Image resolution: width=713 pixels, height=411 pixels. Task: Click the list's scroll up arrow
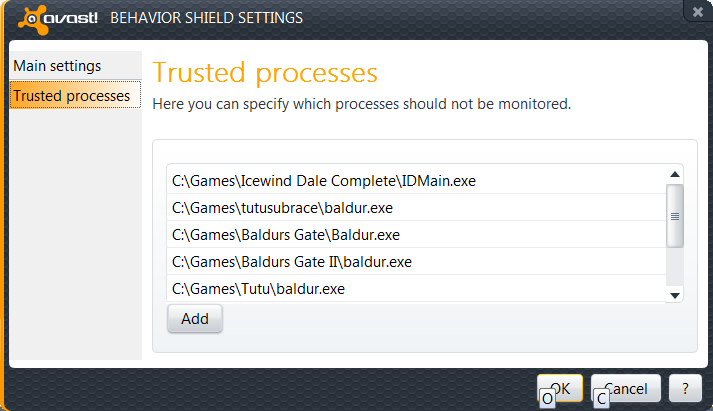click(x=675, y=176)
